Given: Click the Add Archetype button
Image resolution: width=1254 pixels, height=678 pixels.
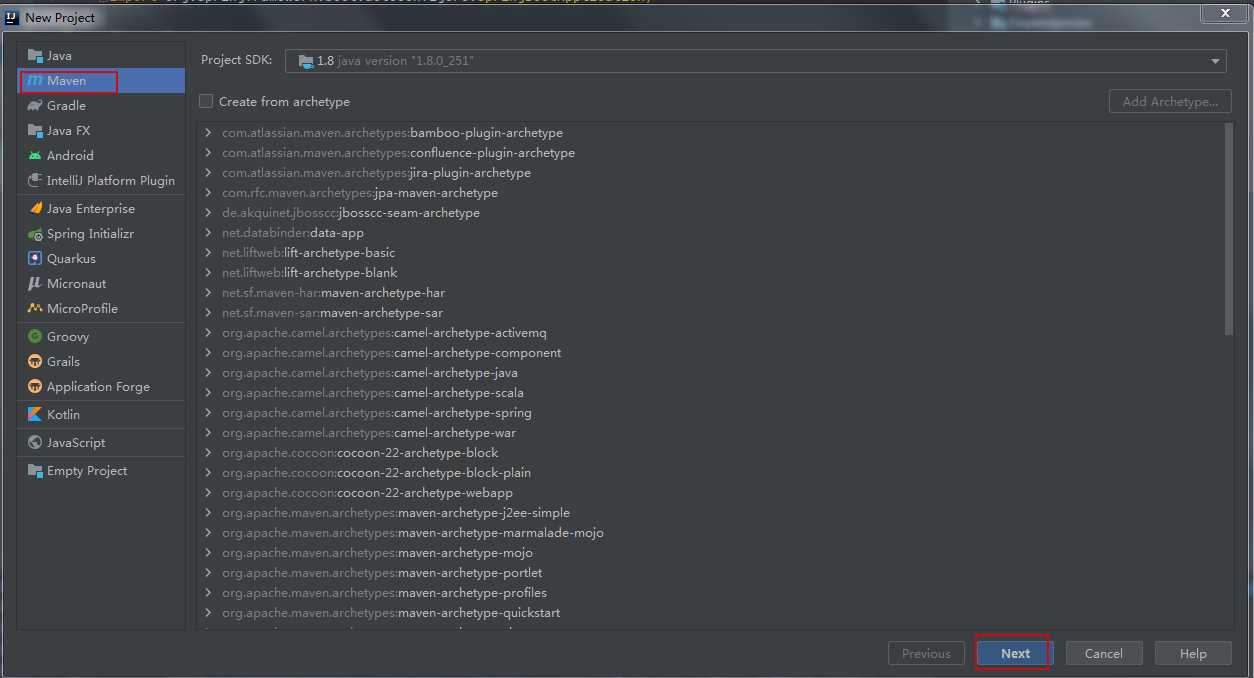Looking at the screenshot, I should (1170, 101).
